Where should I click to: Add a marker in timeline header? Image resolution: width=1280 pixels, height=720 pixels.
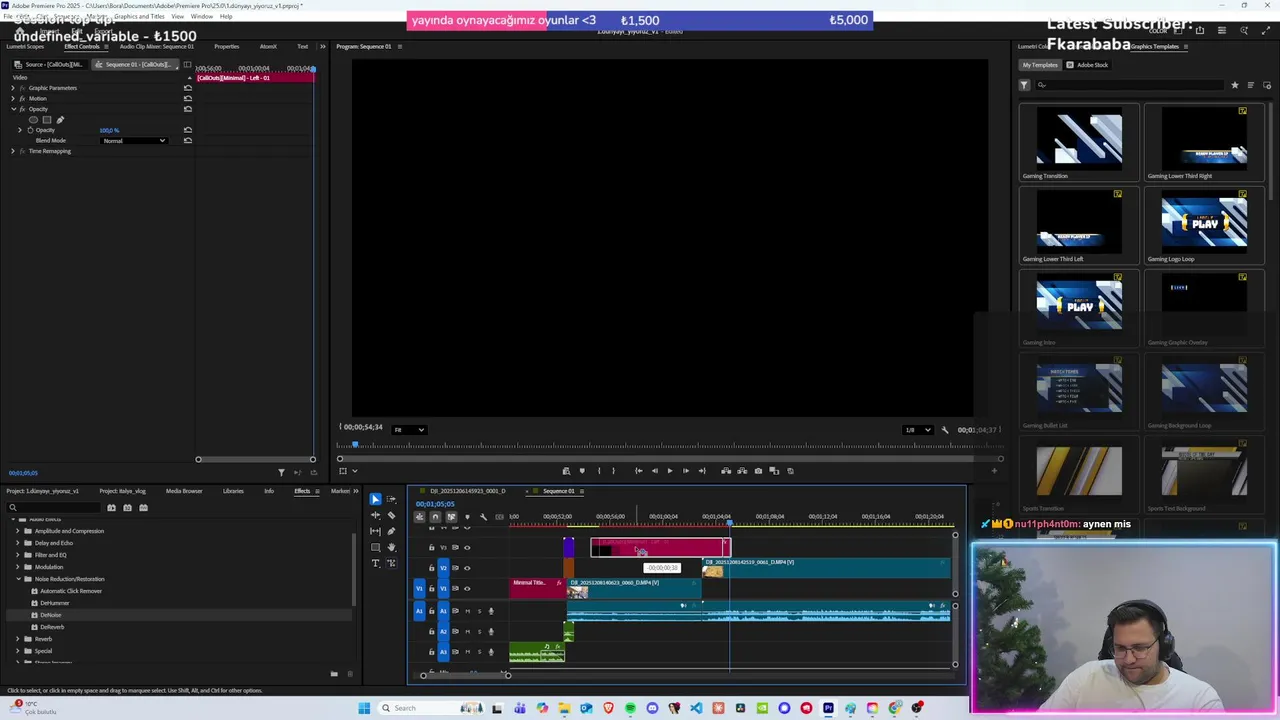[467, 516]
